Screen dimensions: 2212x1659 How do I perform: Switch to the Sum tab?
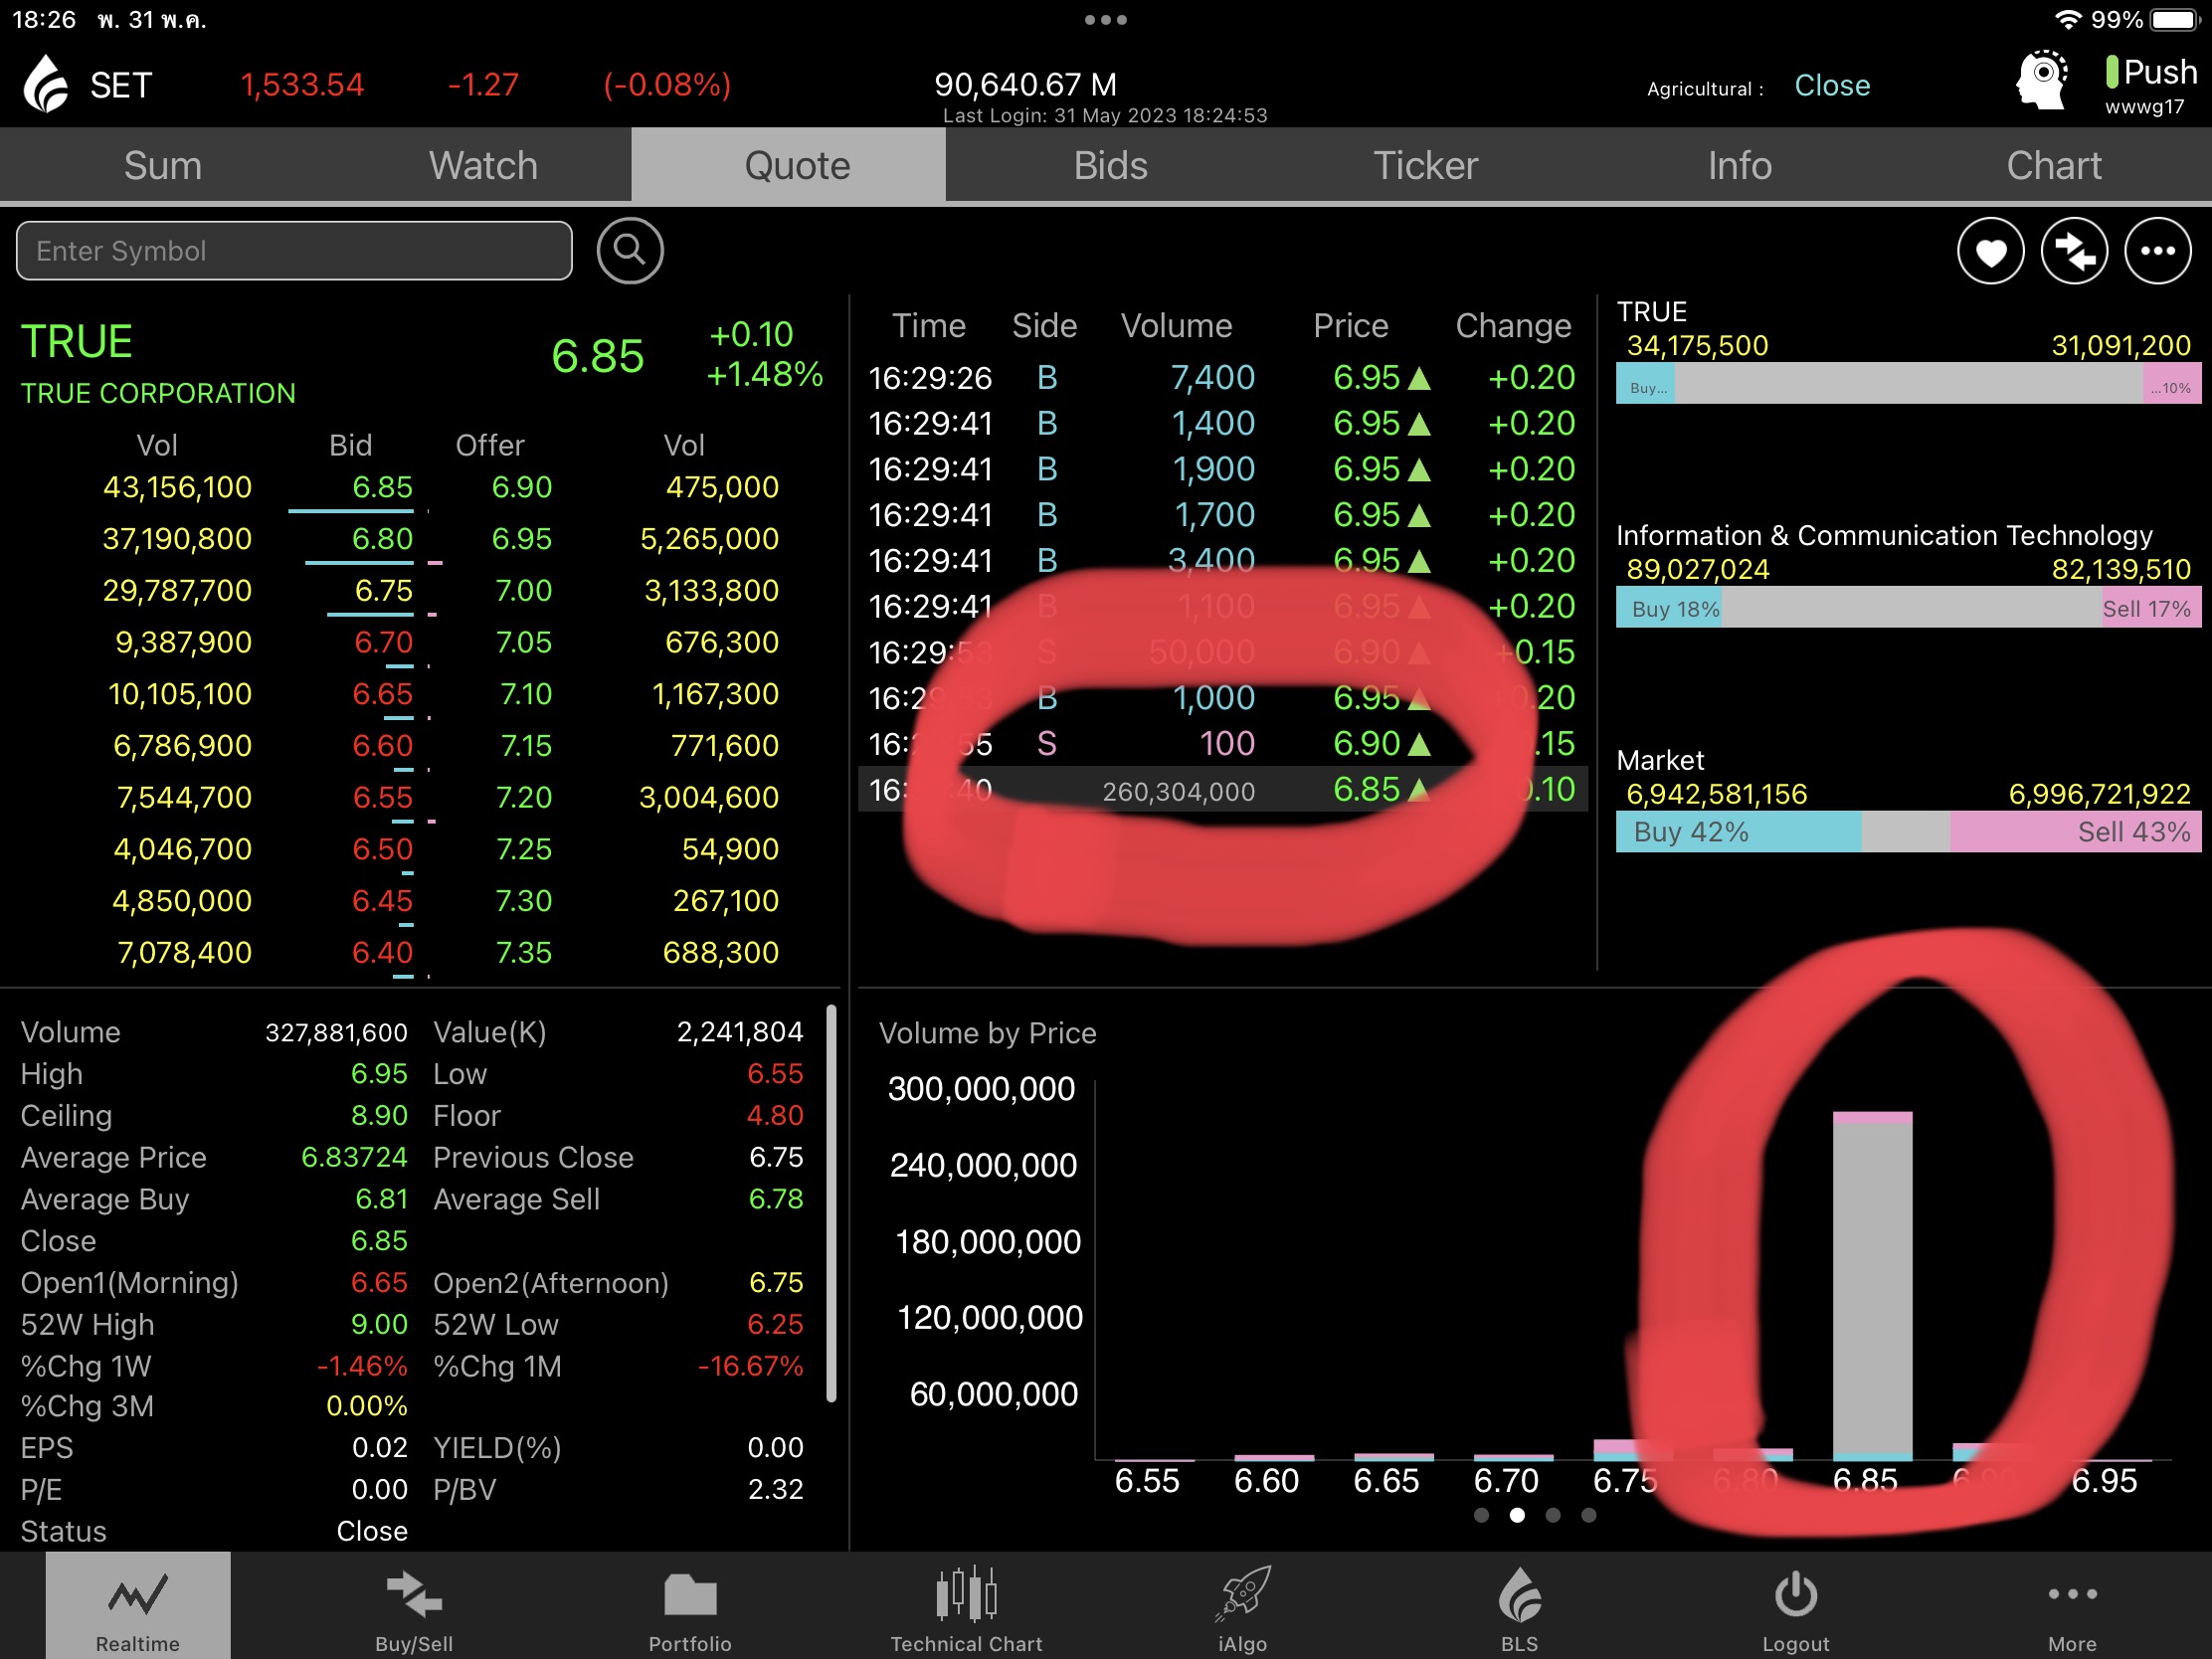pyautogui.click(x=162, y=165)
